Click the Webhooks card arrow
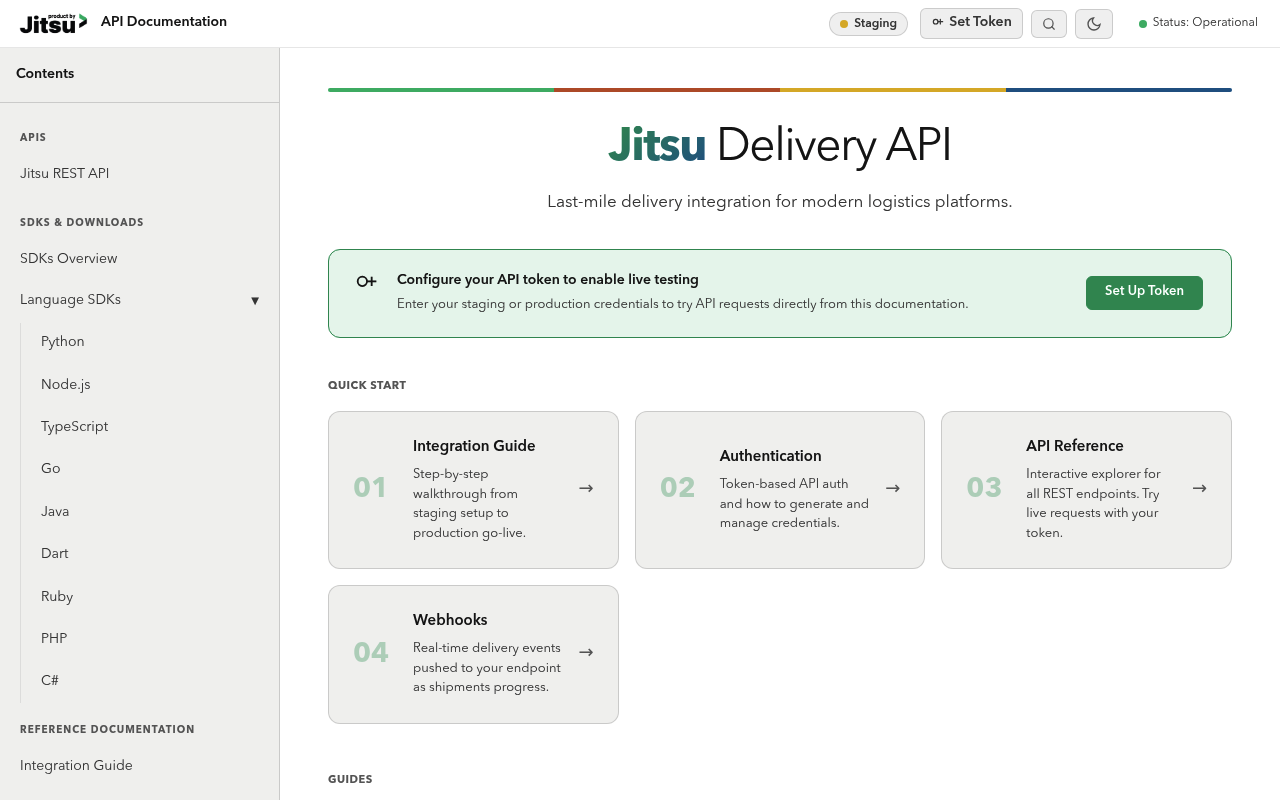1280x800 pixels. click(x=586, y=652)
